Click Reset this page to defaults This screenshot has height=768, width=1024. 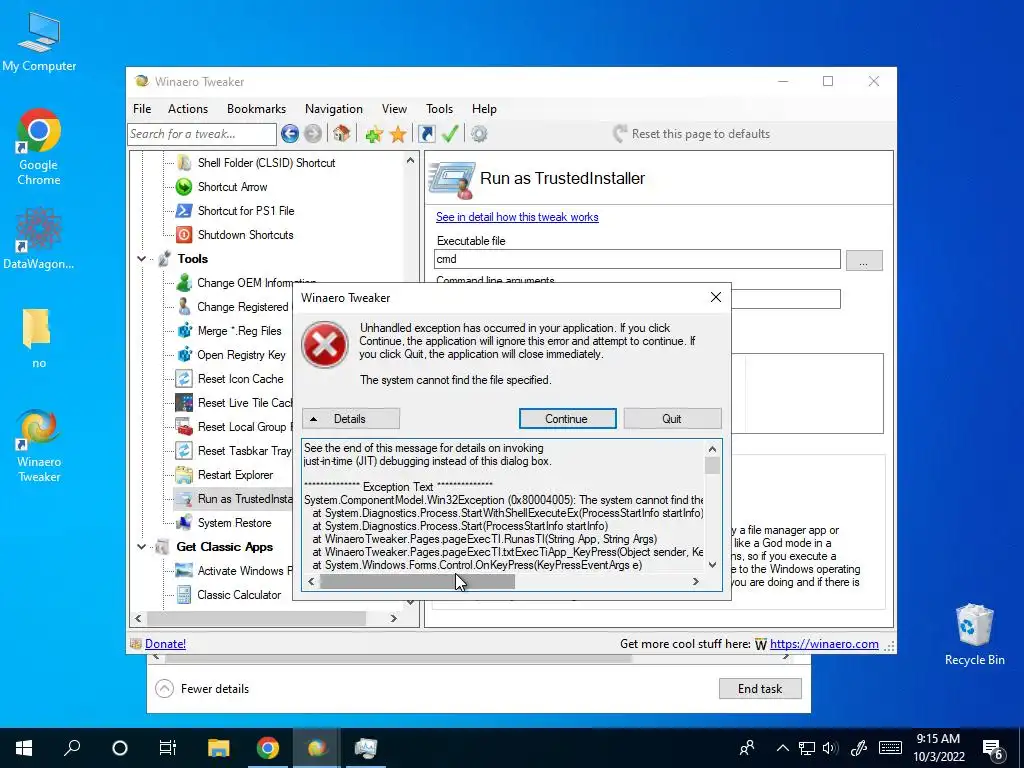pos(692,134)
